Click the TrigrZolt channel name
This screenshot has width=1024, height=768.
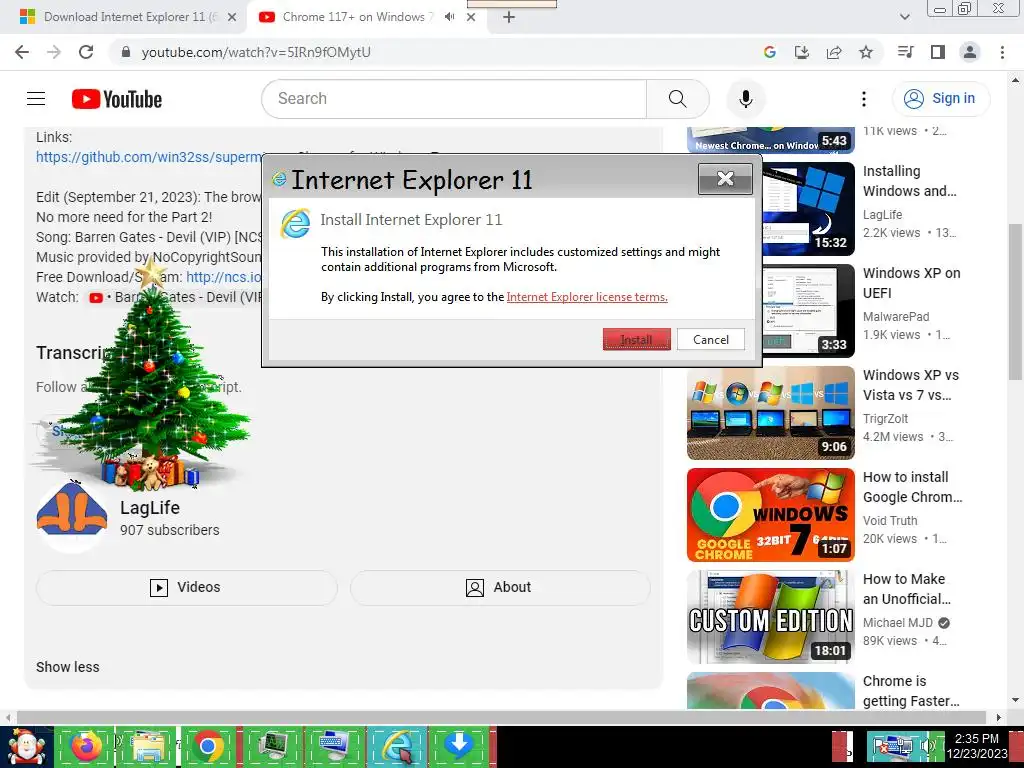click(885, 419)
